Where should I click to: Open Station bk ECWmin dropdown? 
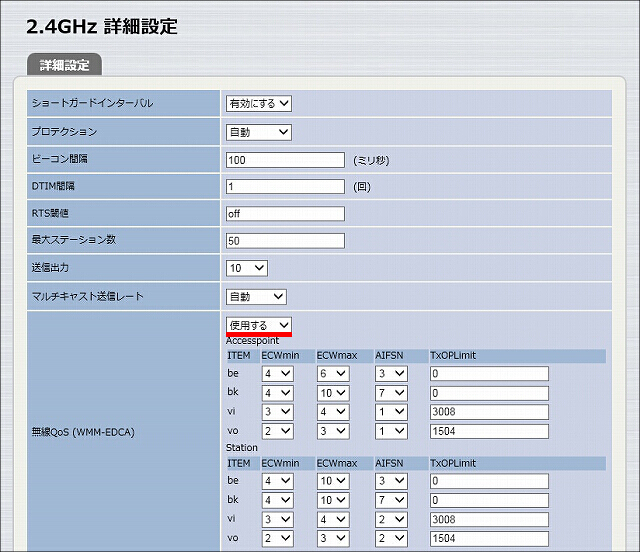[278, 501]
